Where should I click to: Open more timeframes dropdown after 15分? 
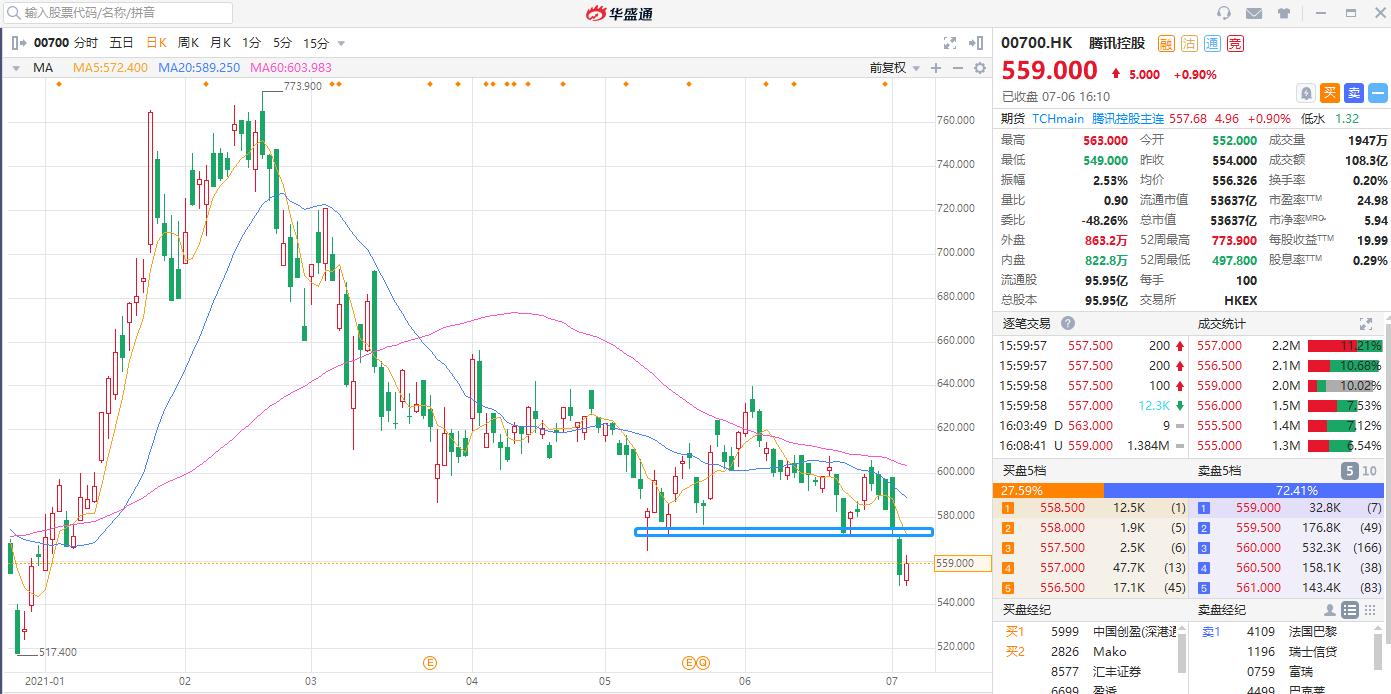pos(341,43)
